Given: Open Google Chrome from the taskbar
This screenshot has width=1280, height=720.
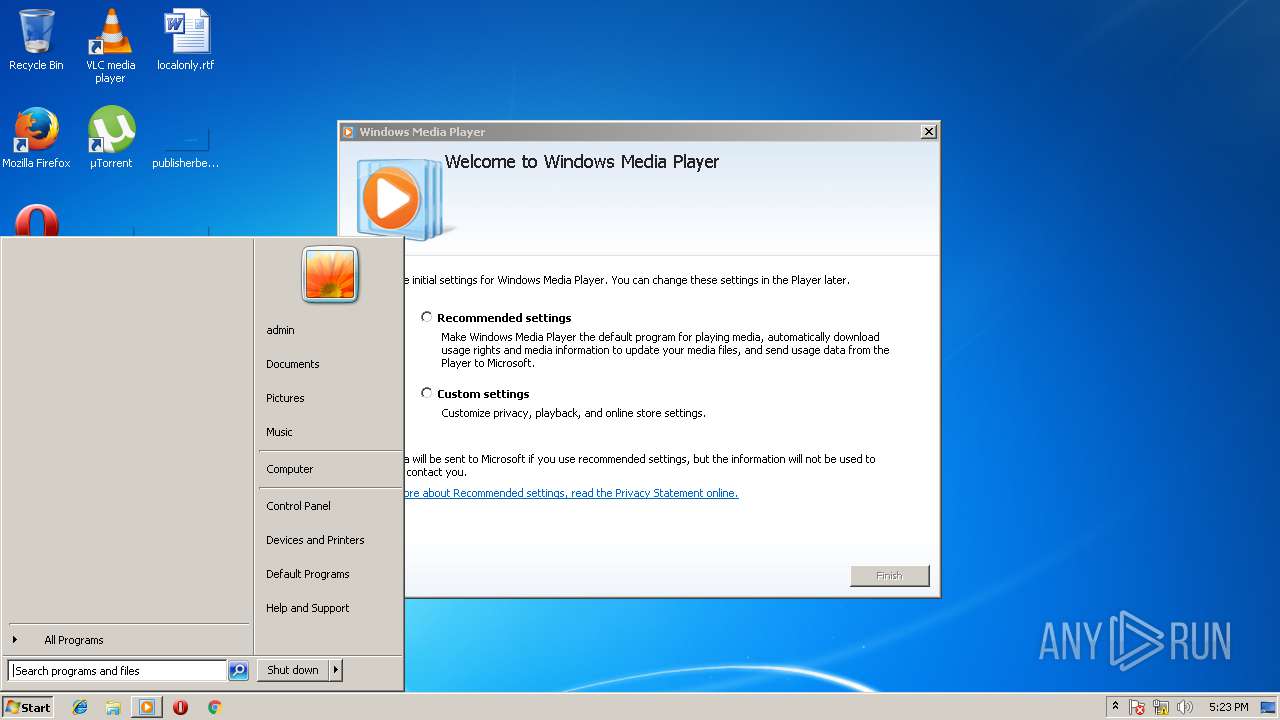Looking at the screenshot, I should pos(214,707).
